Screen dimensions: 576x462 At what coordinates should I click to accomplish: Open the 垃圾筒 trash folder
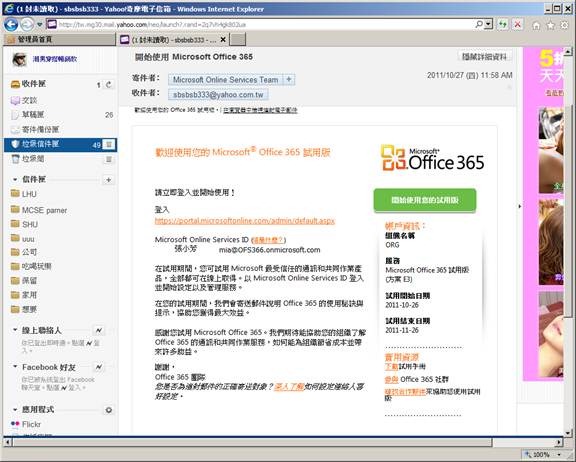pos(33,159)
